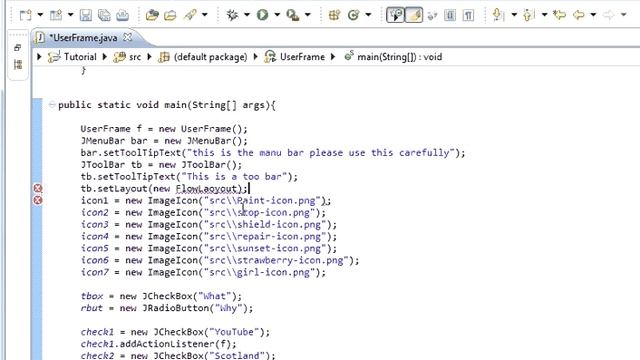Select Tutorial project in breadcrumb
The width and height of the screenshot is (640, 360).
[x=80, y=57]
